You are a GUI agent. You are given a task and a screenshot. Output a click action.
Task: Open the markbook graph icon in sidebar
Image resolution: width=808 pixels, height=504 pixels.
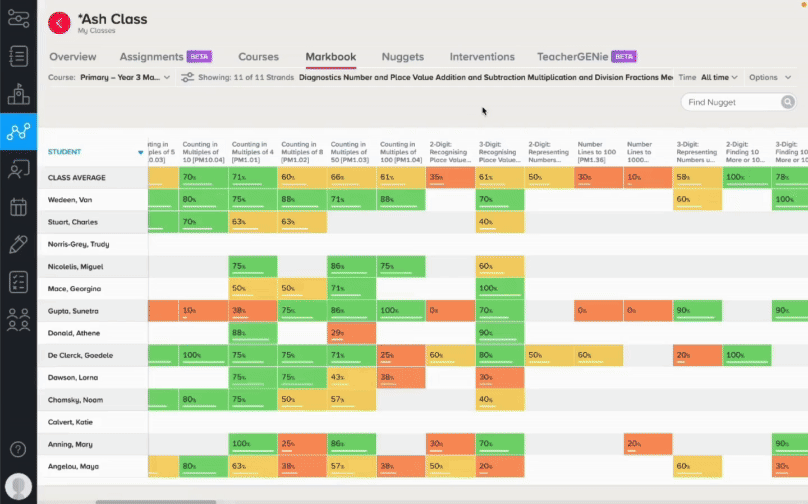[19, 131]
